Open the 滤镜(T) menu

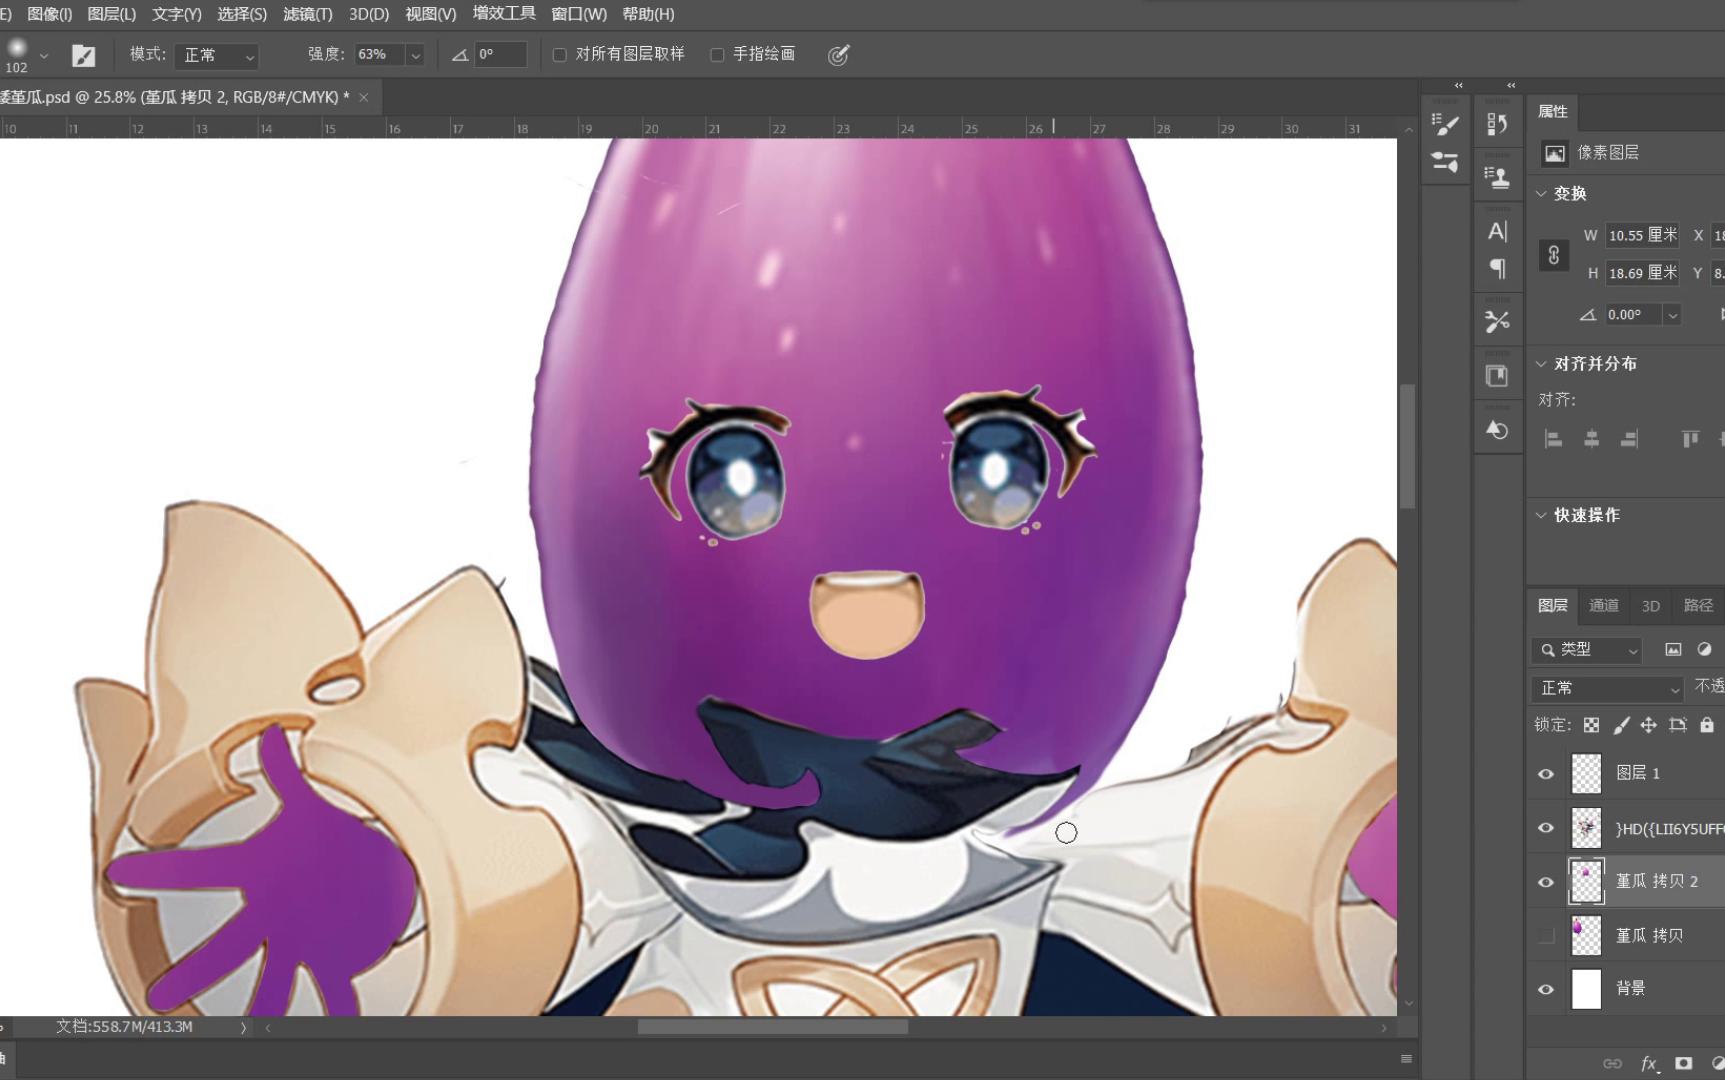pyautogui.click(x=308, y=14)
